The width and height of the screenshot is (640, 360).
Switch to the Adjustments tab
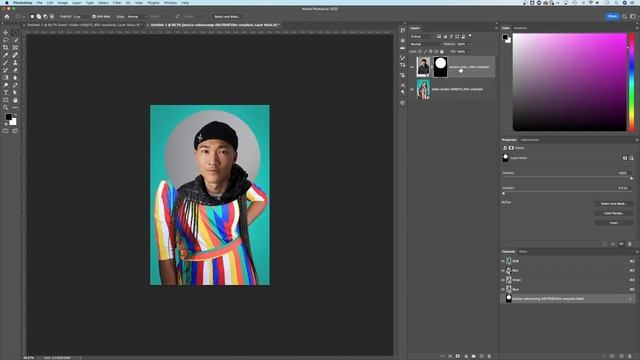pos(530,140)
